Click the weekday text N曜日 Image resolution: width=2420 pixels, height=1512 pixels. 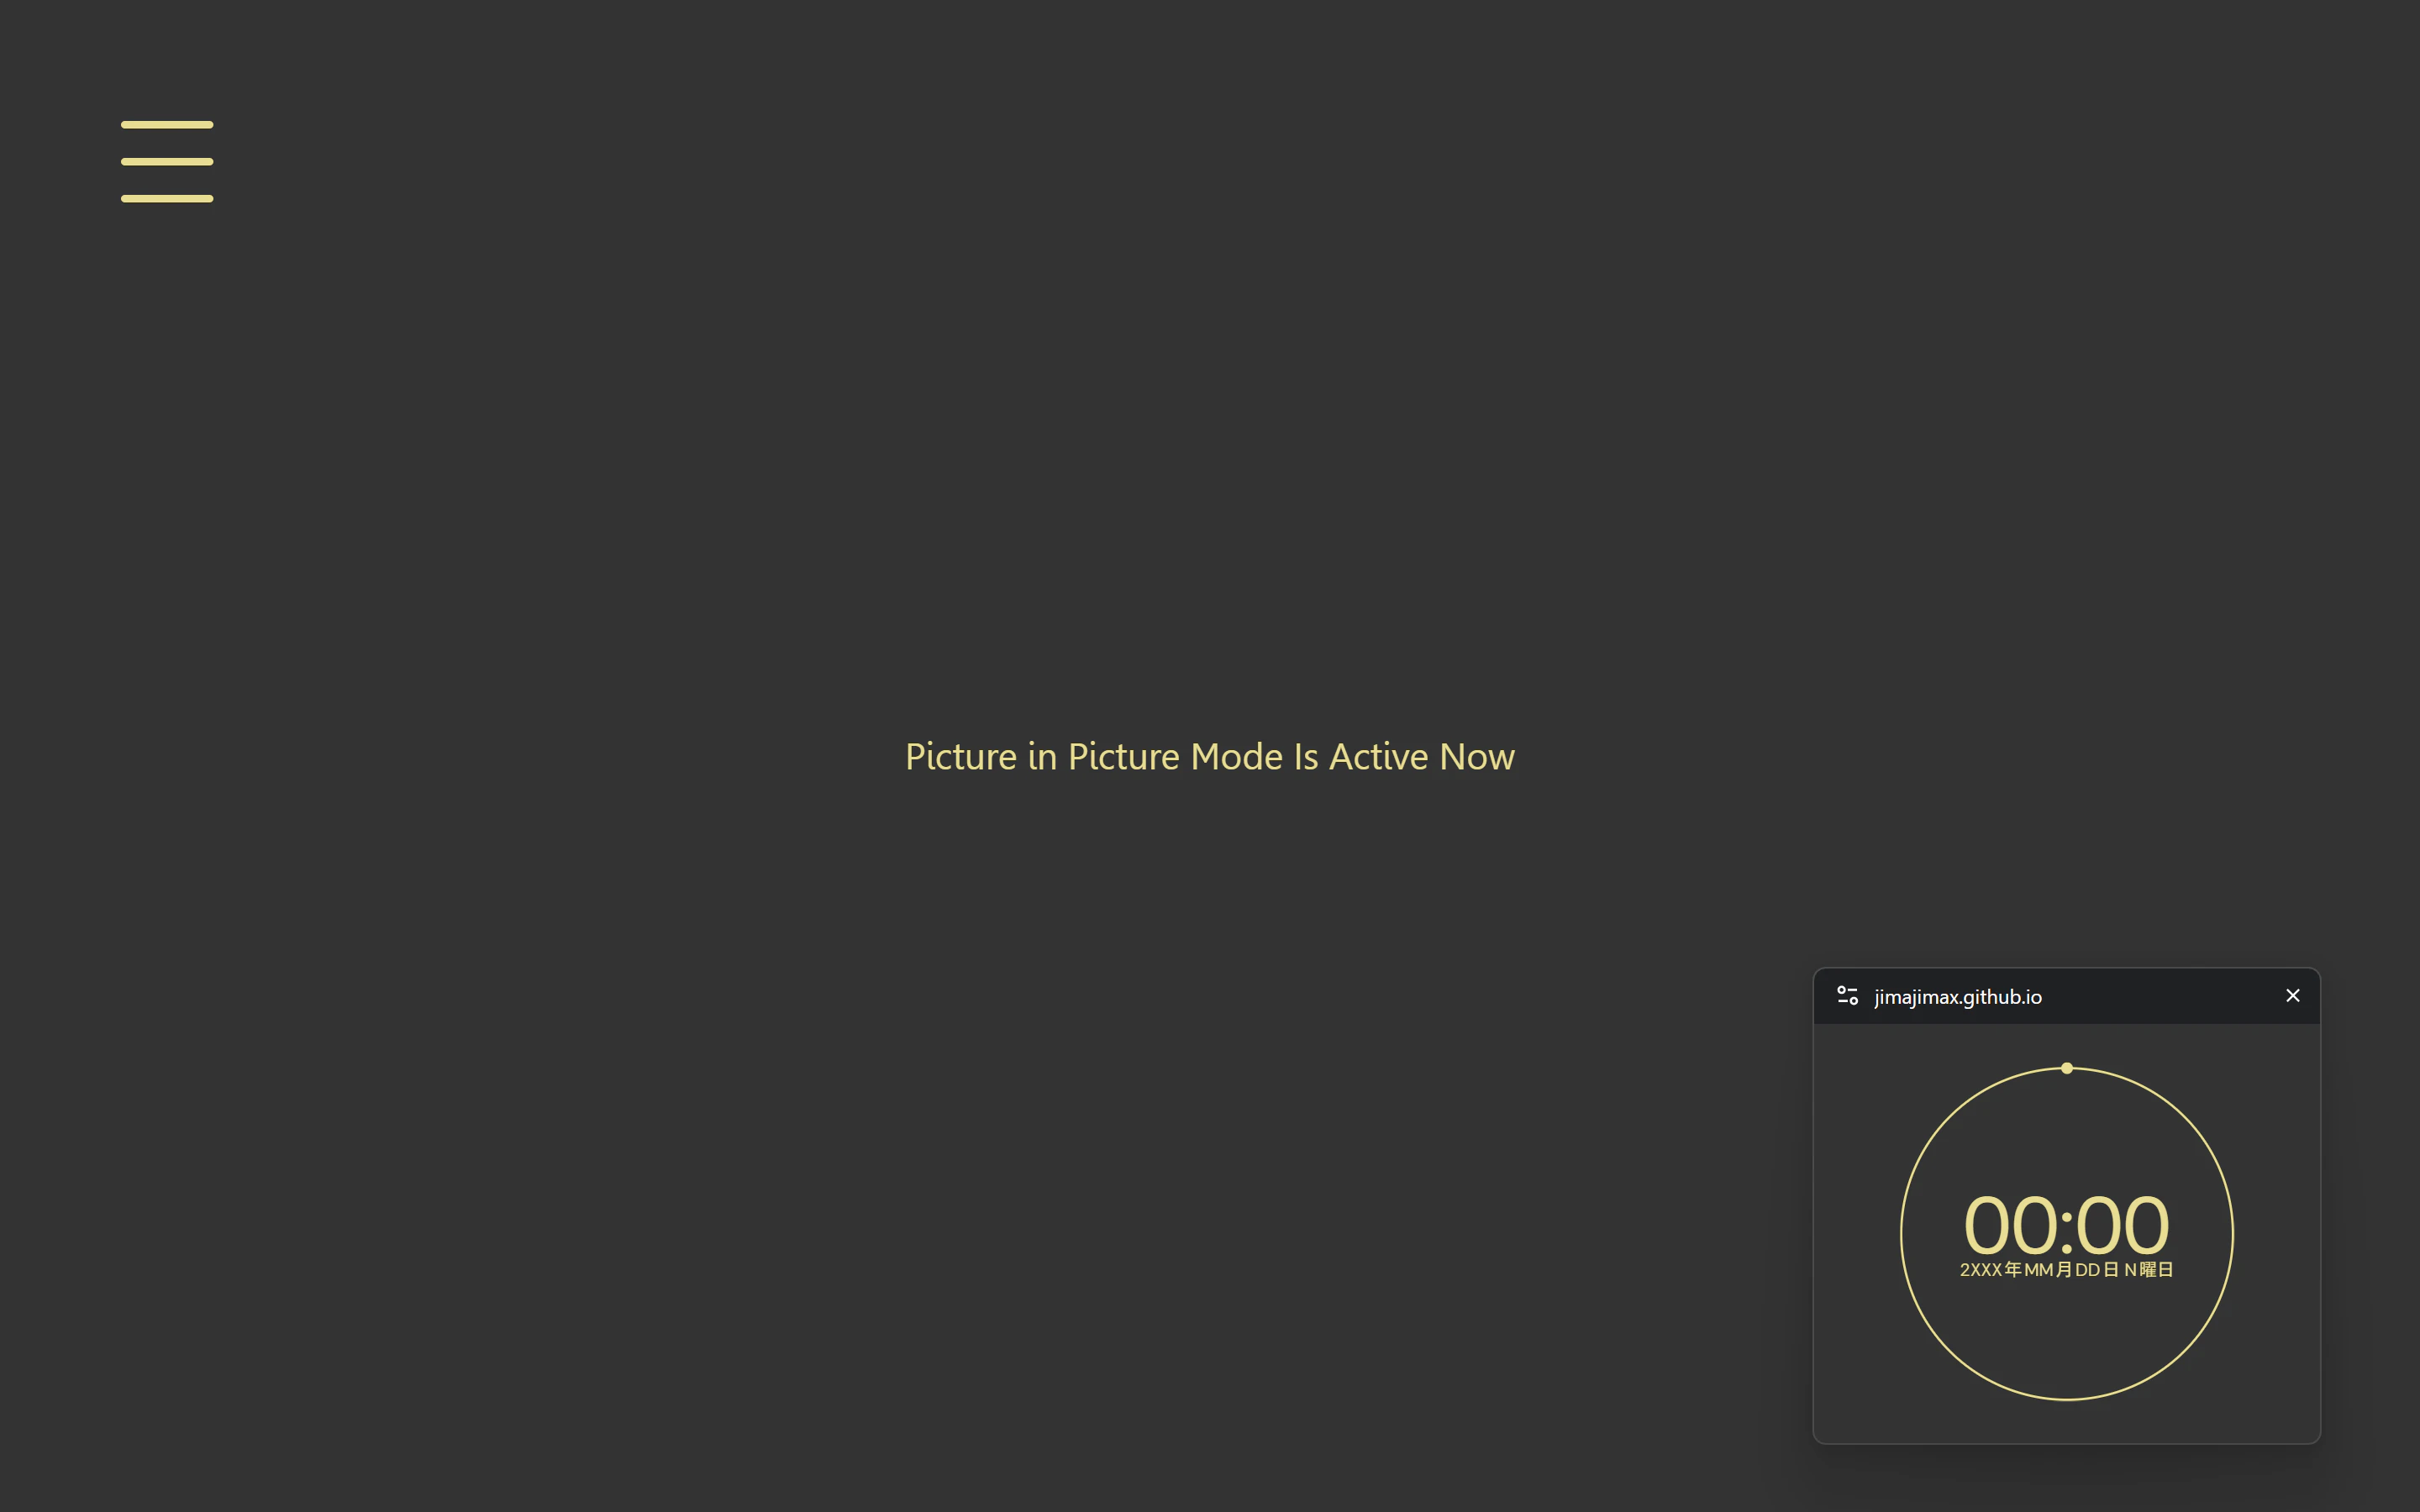(2149, 1270)
